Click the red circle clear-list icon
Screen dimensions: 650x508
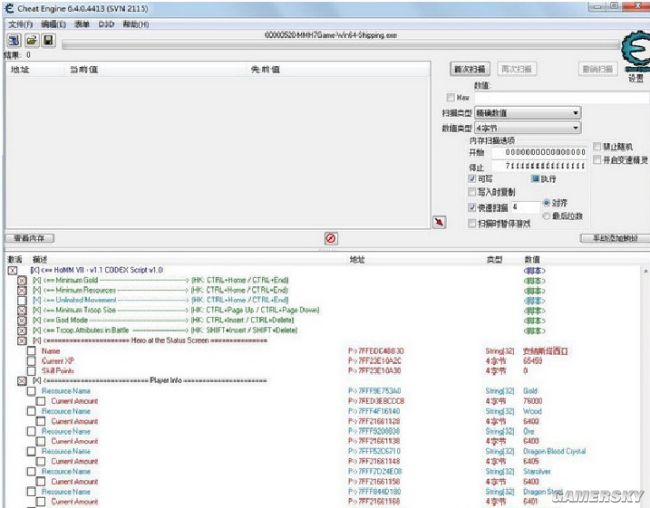(330, 238)
